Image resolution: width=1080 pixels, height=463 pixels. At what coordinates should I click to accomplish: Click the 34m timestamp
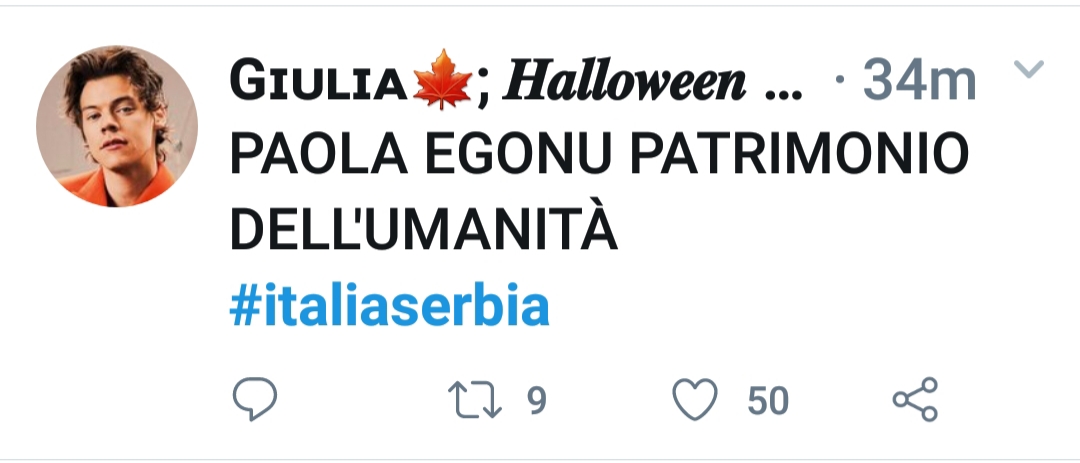(x=920, y=81)
